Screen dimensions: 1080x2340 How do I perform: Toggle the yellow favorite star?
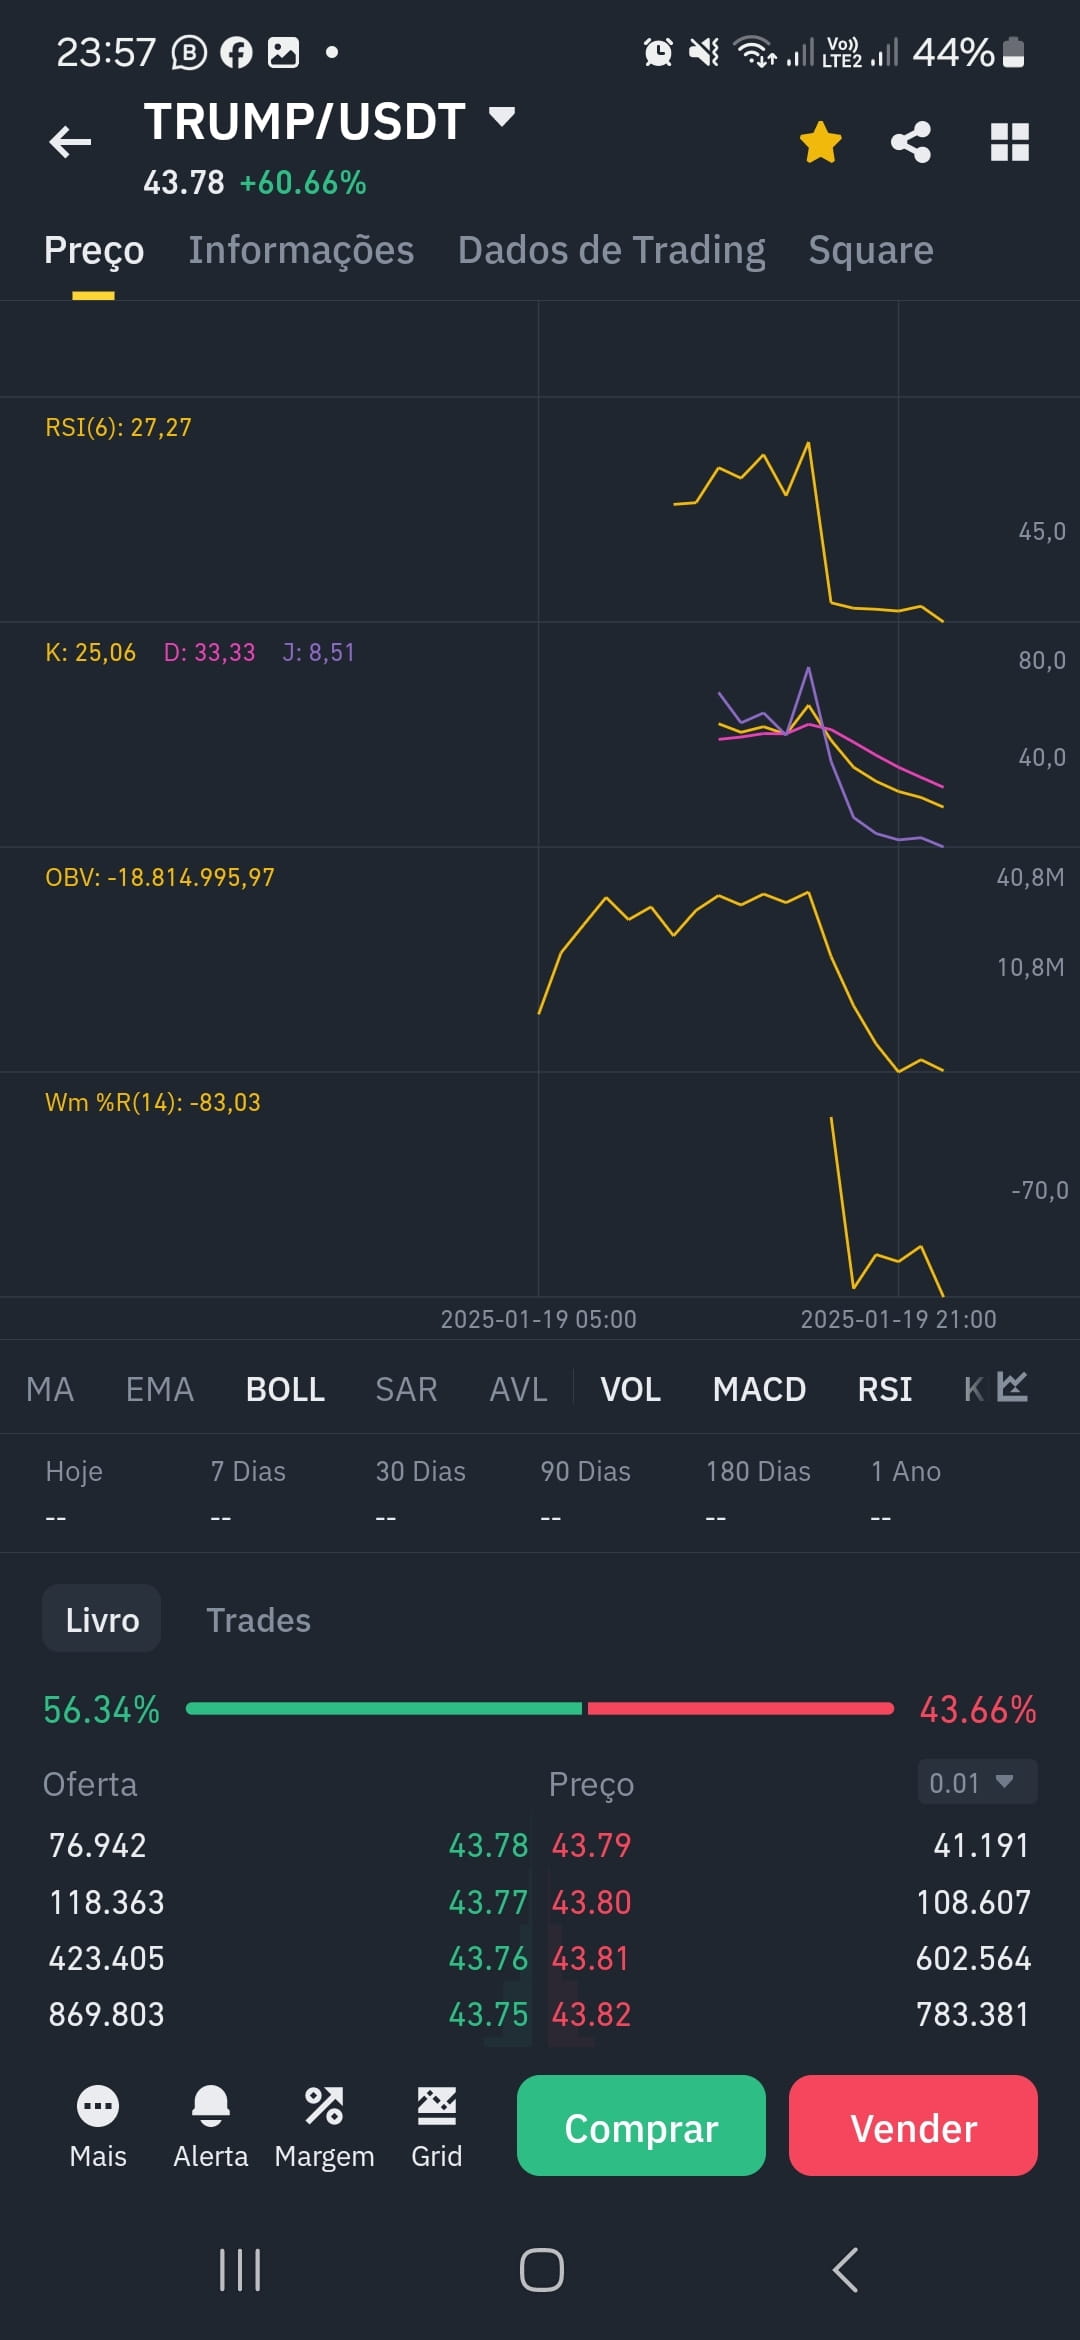pyautogui.click(x=821, y=141)
